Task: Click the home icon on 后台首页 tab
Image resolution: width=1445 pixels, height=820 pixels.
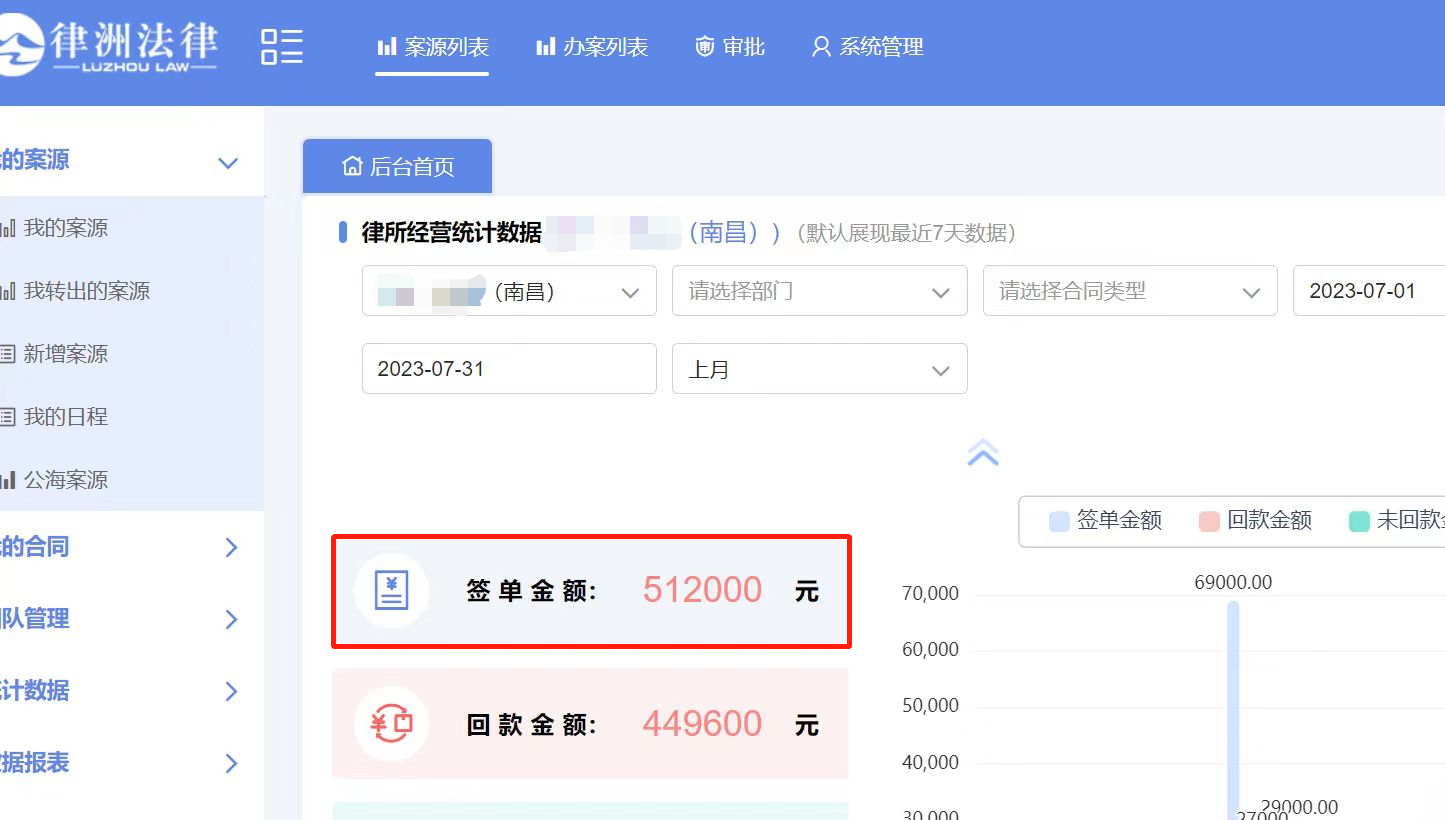Action: (352, 166)
